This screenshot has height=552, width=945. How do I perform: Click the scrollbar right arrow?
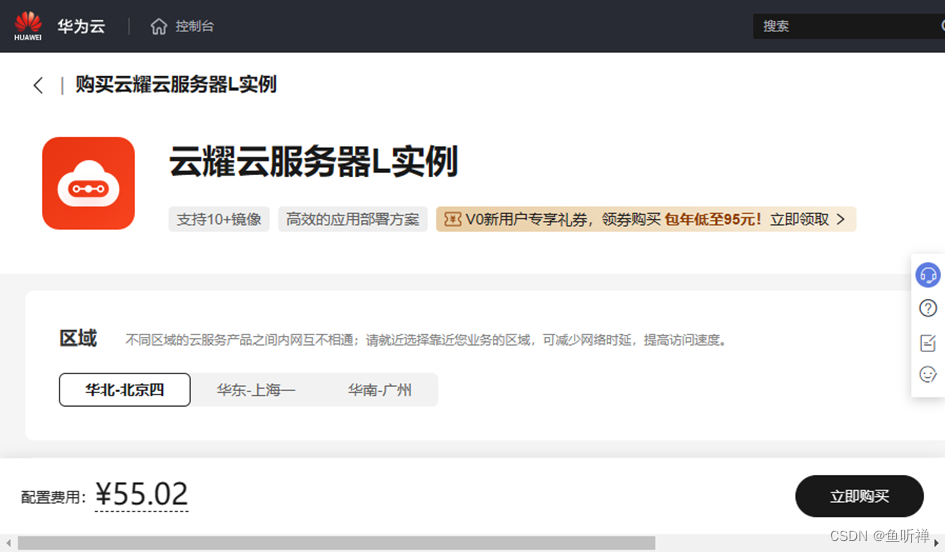(x=936, y=543)
